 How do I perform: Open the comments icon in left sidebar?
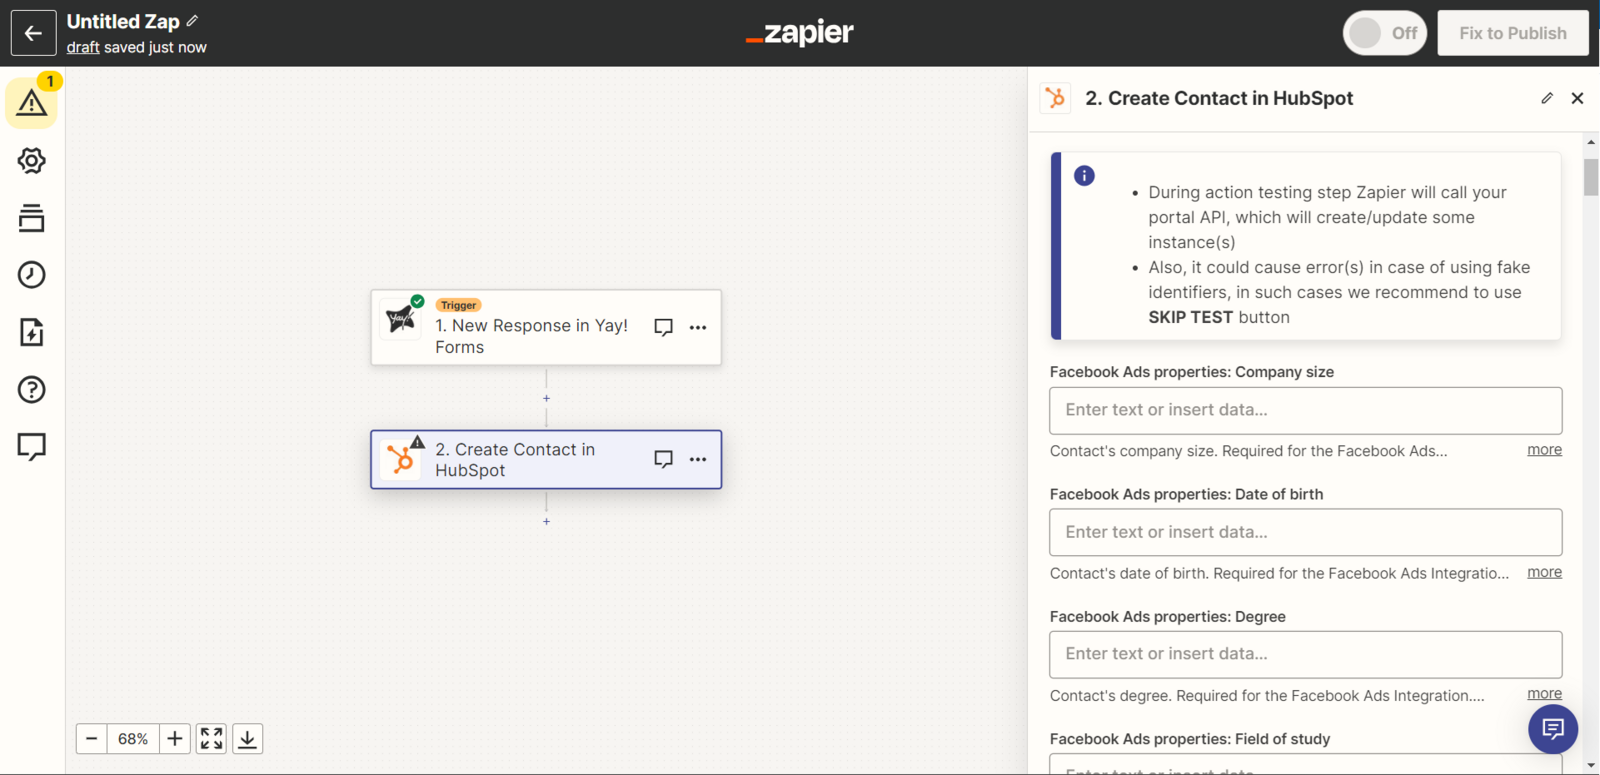click(31, 446)
